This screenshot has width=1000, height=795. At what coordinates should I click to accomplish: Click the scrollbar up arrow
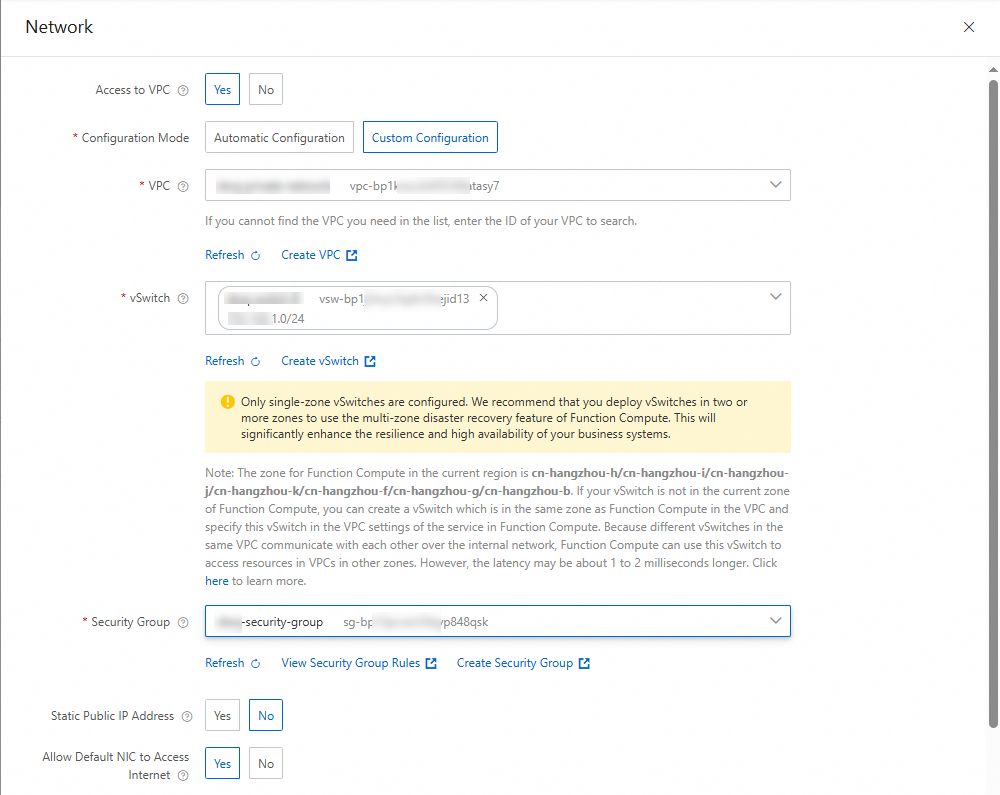pyautogui.click(x=993, y=69)
